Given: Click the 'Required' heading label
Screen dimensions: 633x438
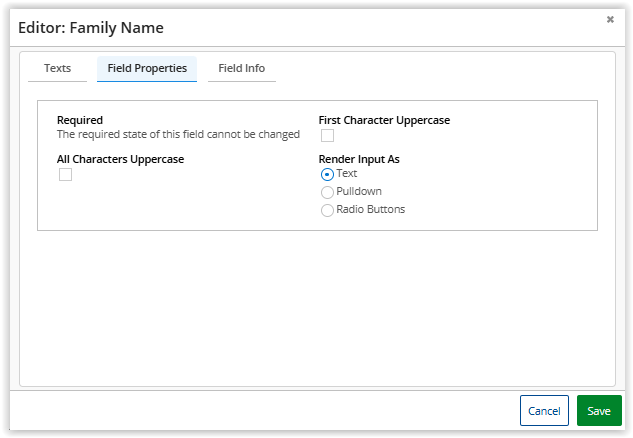Looking at the screenshot, I should pos(80,120).
